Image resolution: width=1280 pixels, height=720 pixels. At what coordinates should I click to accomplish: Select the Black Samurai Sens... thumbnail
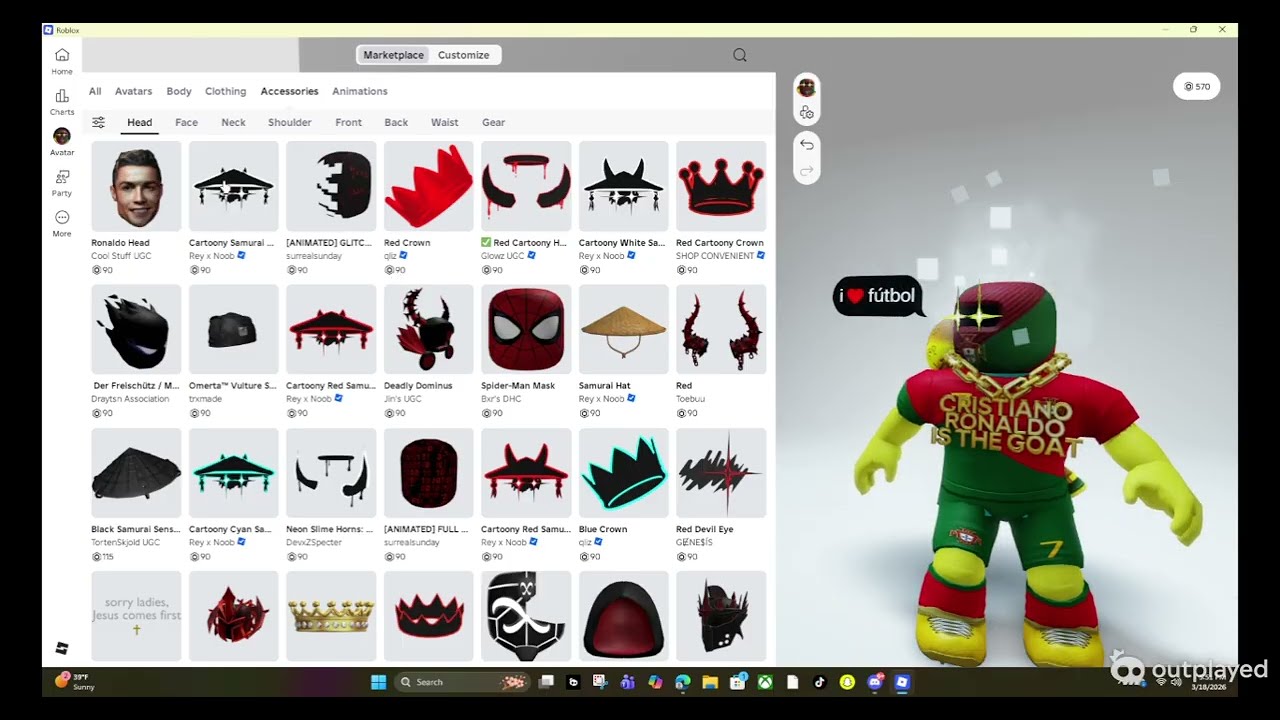(x=136, y=473)
